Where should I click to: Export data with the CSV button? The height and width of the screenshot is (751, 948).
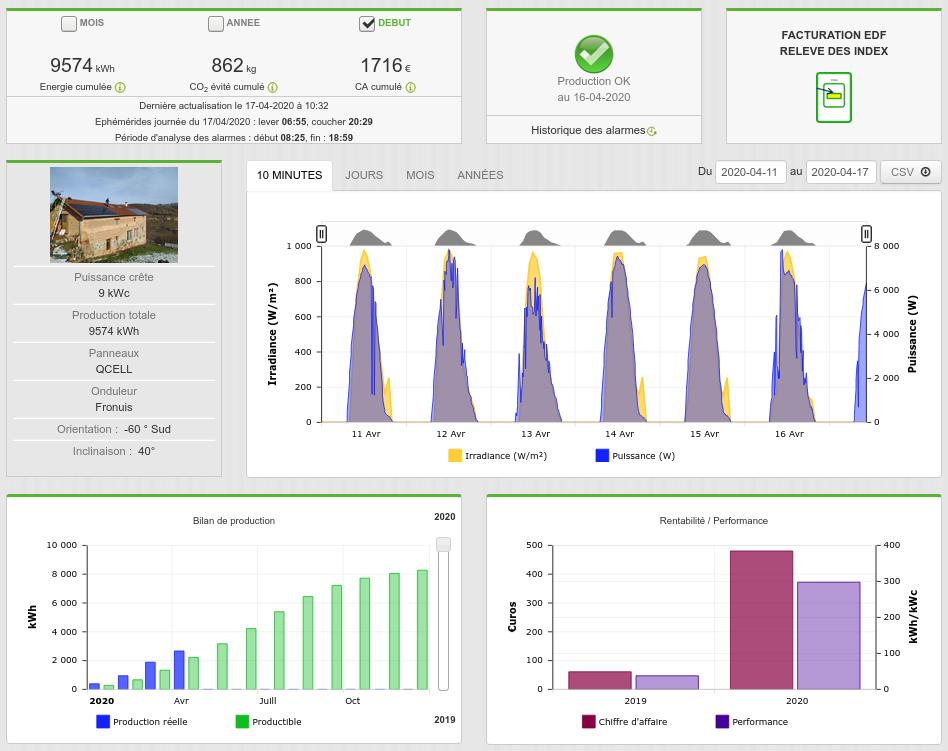tap(910, 172)
